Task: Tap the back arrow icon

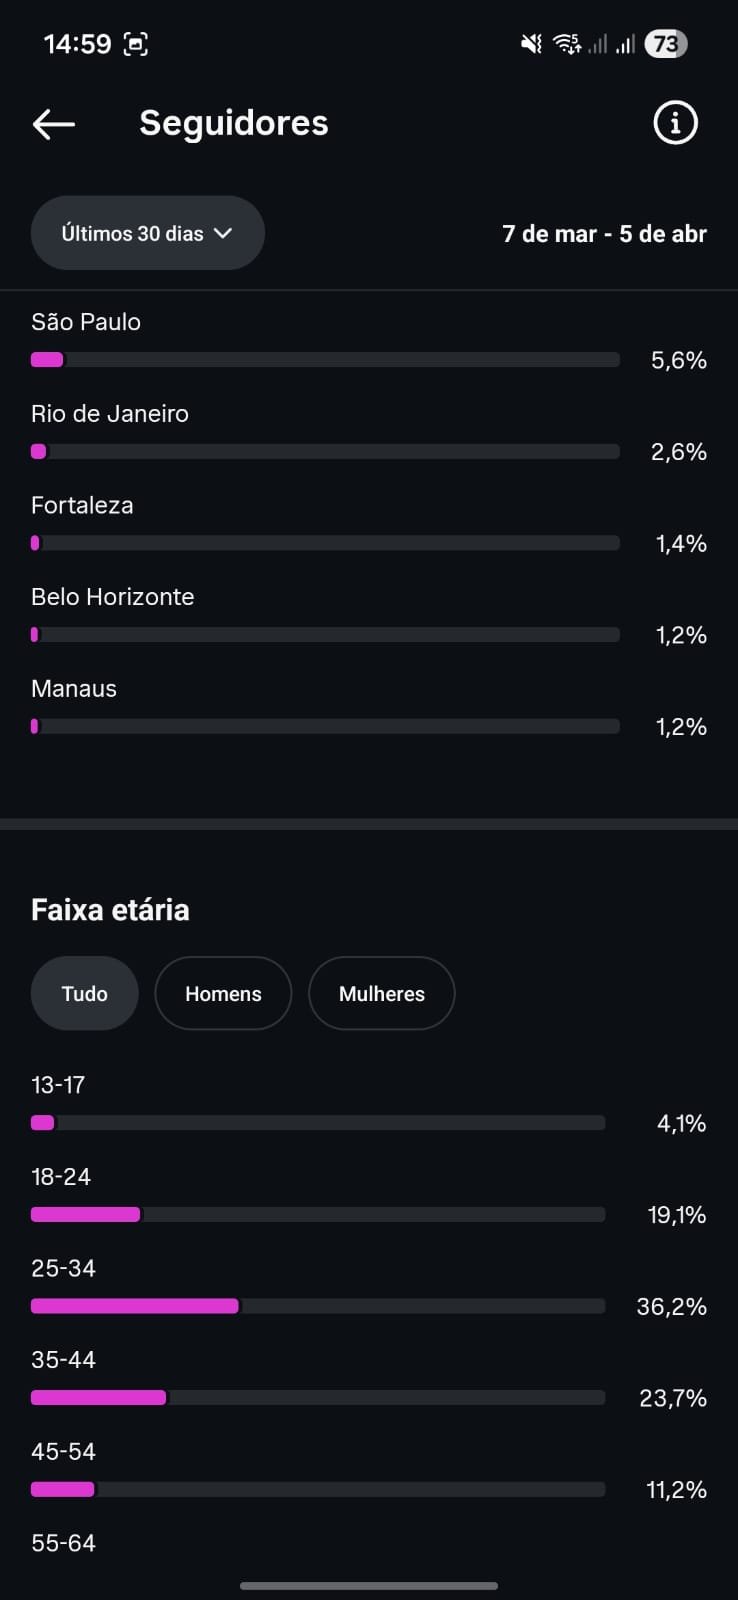Action: pos(54,124)
